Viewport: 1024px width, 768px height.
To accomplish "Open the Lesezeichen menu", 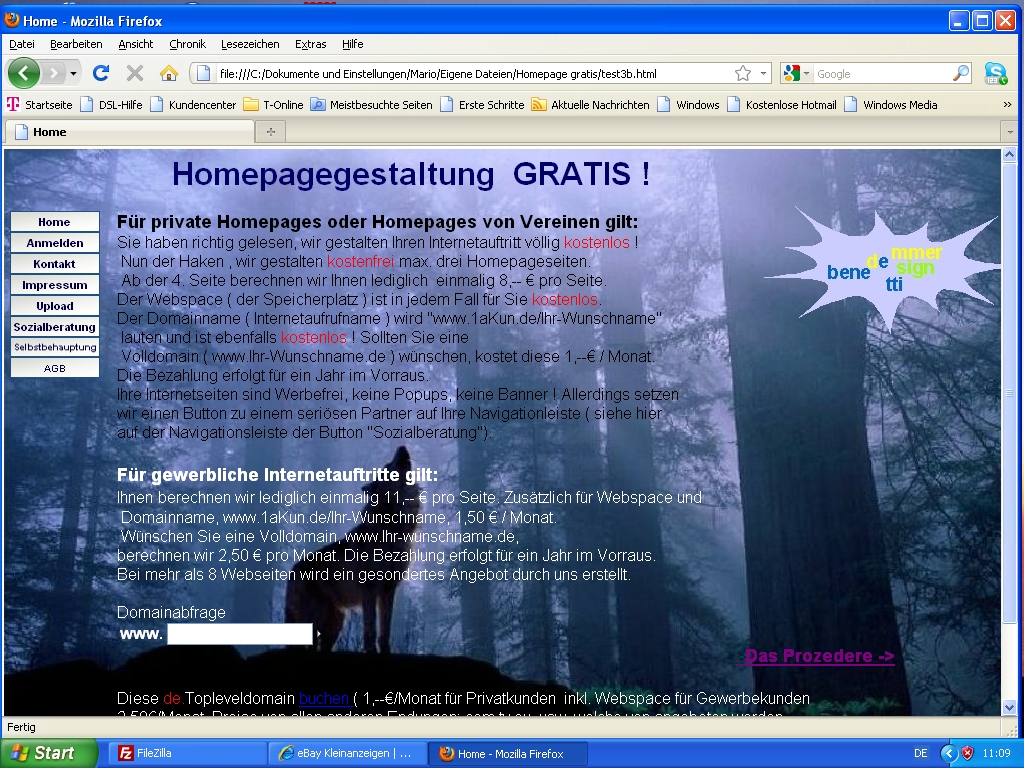I will [x=250, y=44].
